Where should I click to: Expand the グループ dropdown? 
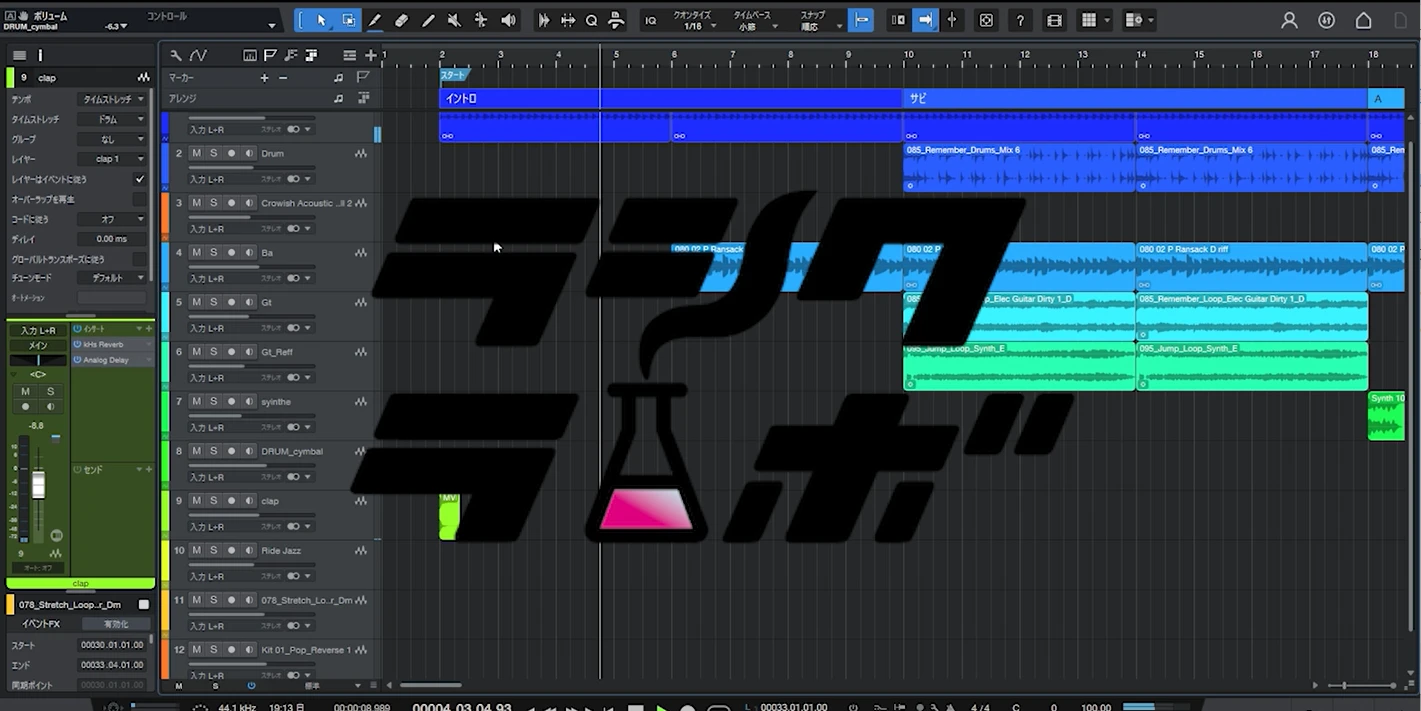pyautogui.click(x=113, y=139)
